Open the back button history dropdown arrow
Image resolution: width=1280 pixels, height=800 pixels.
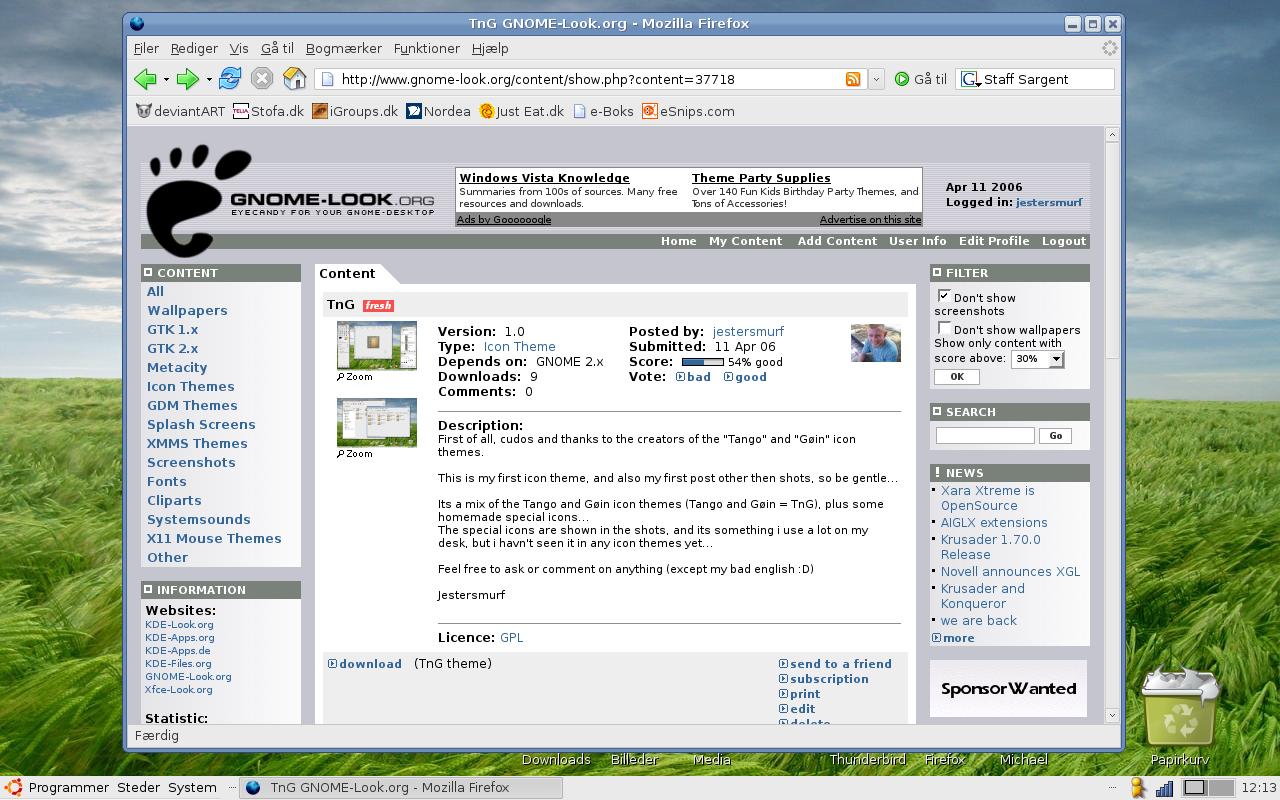coord(166,79)
